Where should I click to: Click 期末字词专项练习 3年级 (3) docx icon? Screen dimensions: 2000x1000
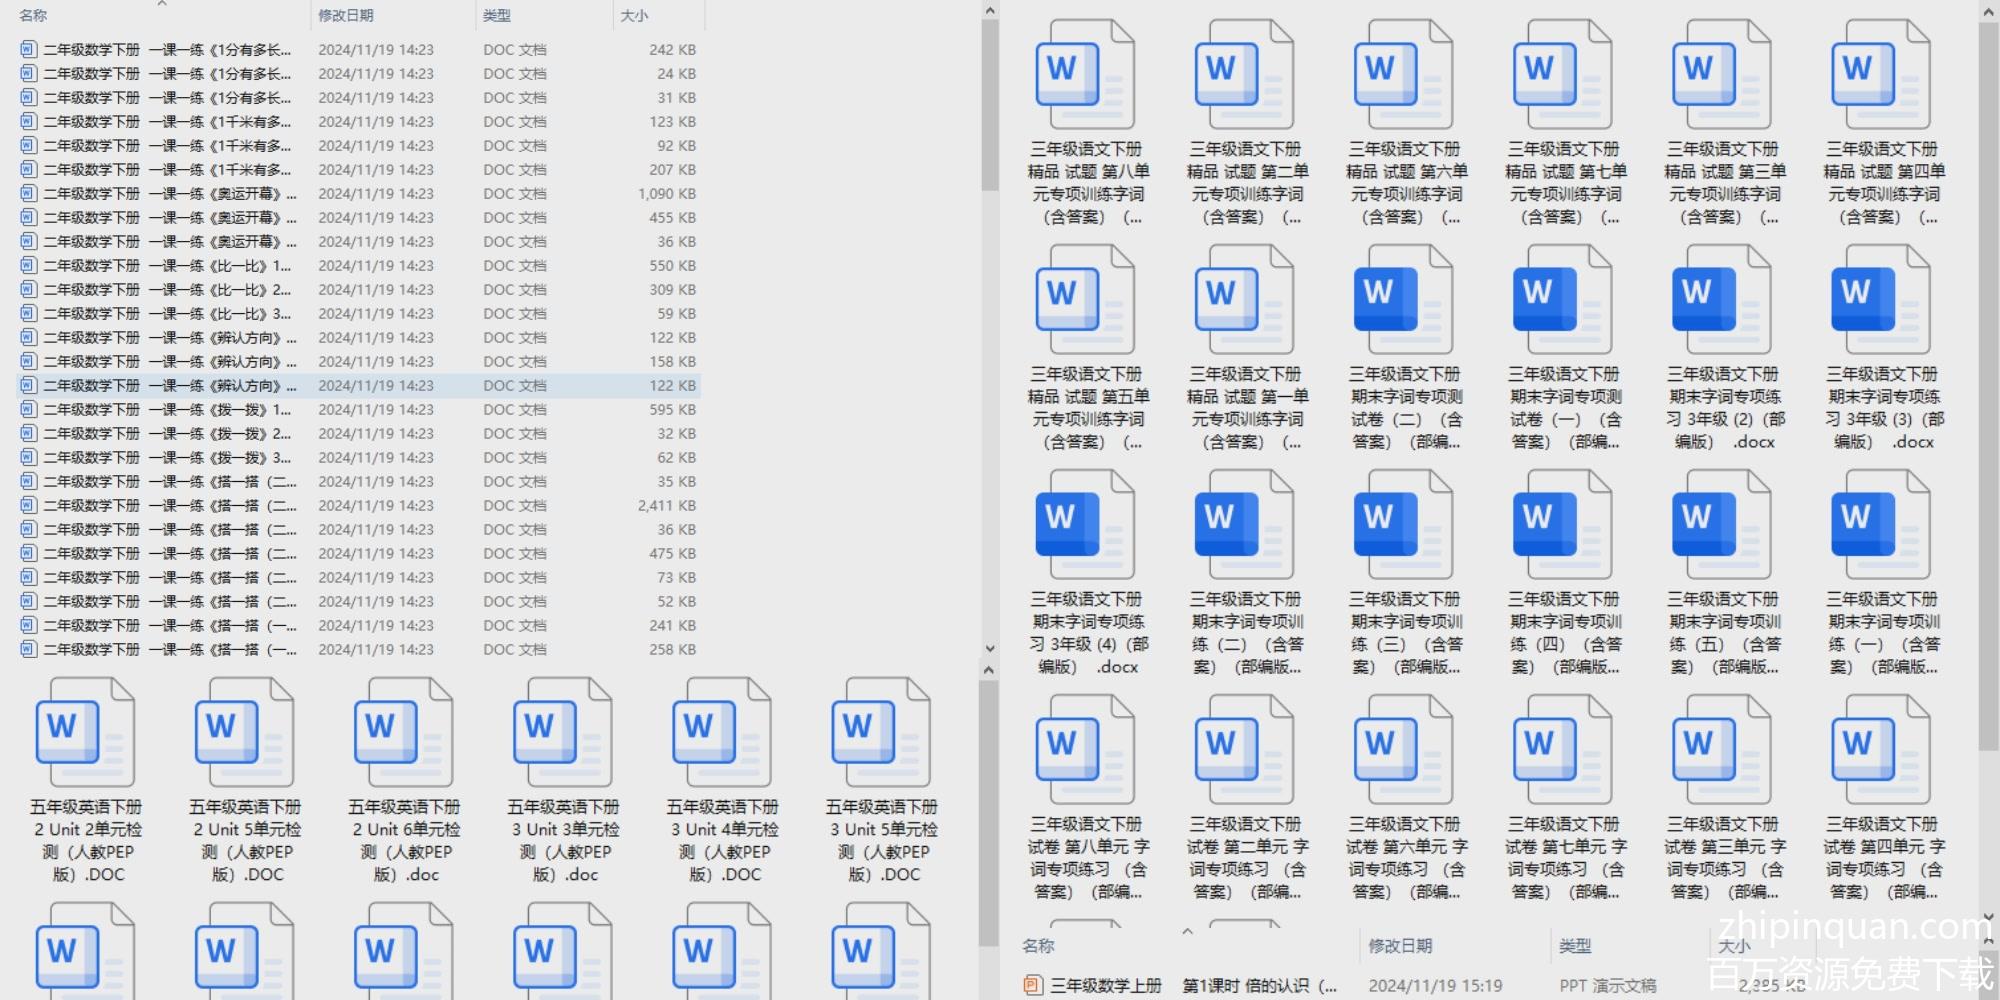1881,300
